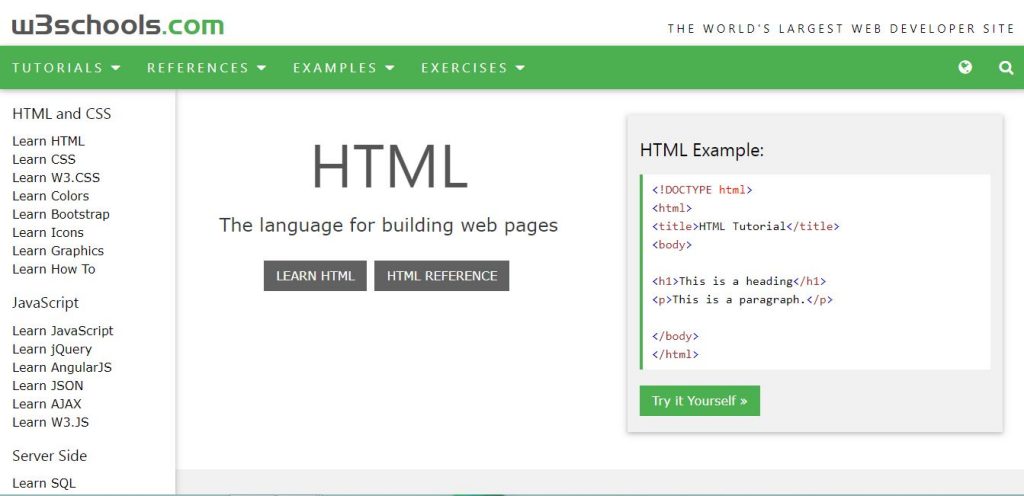Click the globe translate icon
This screenshot has height=496, width=1024.
965,67
